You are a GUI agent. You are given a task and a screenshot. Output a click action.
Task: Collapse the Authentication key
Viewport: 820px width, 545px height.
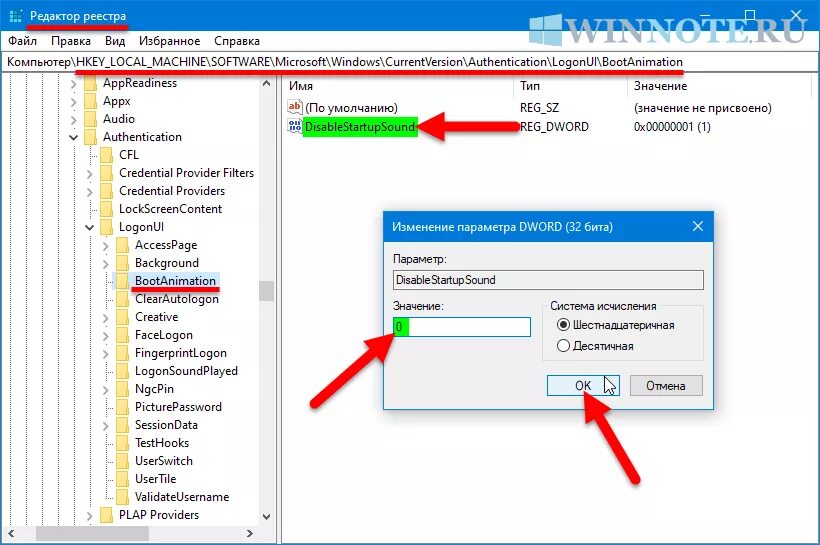73,138
